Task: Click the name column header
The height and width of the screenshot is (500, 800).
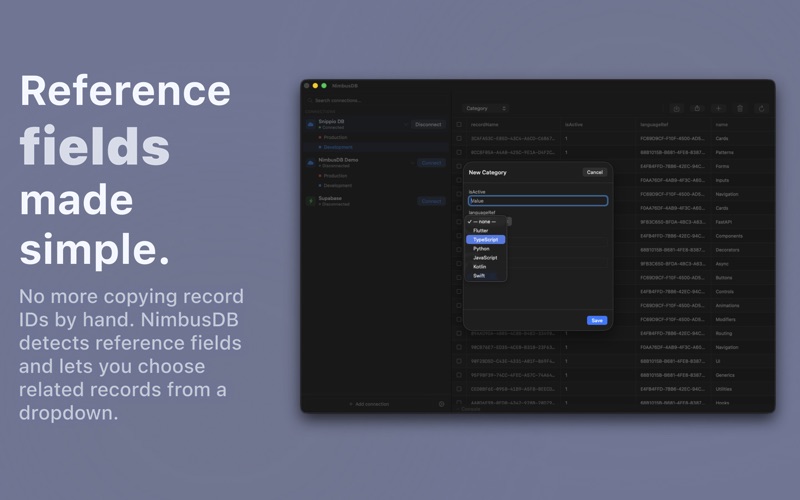Action: click(721, 124)
